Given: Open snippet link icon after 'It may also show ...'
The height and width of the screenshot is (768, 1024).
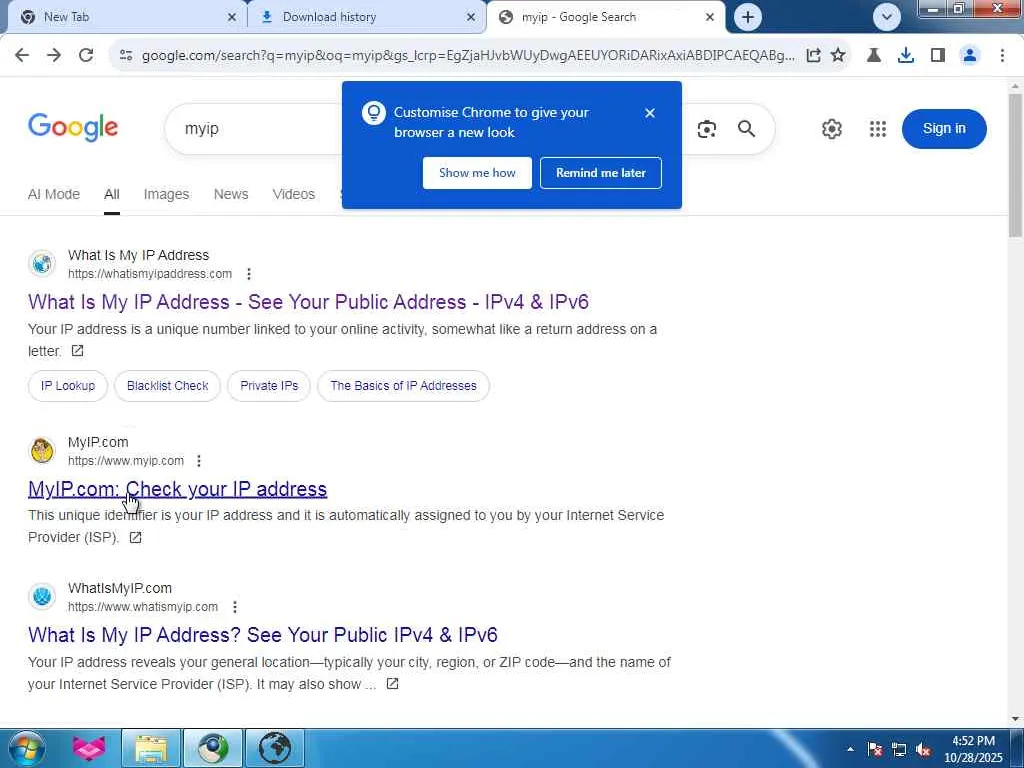Looking at the screenshot, I should [x=392, y=684].
